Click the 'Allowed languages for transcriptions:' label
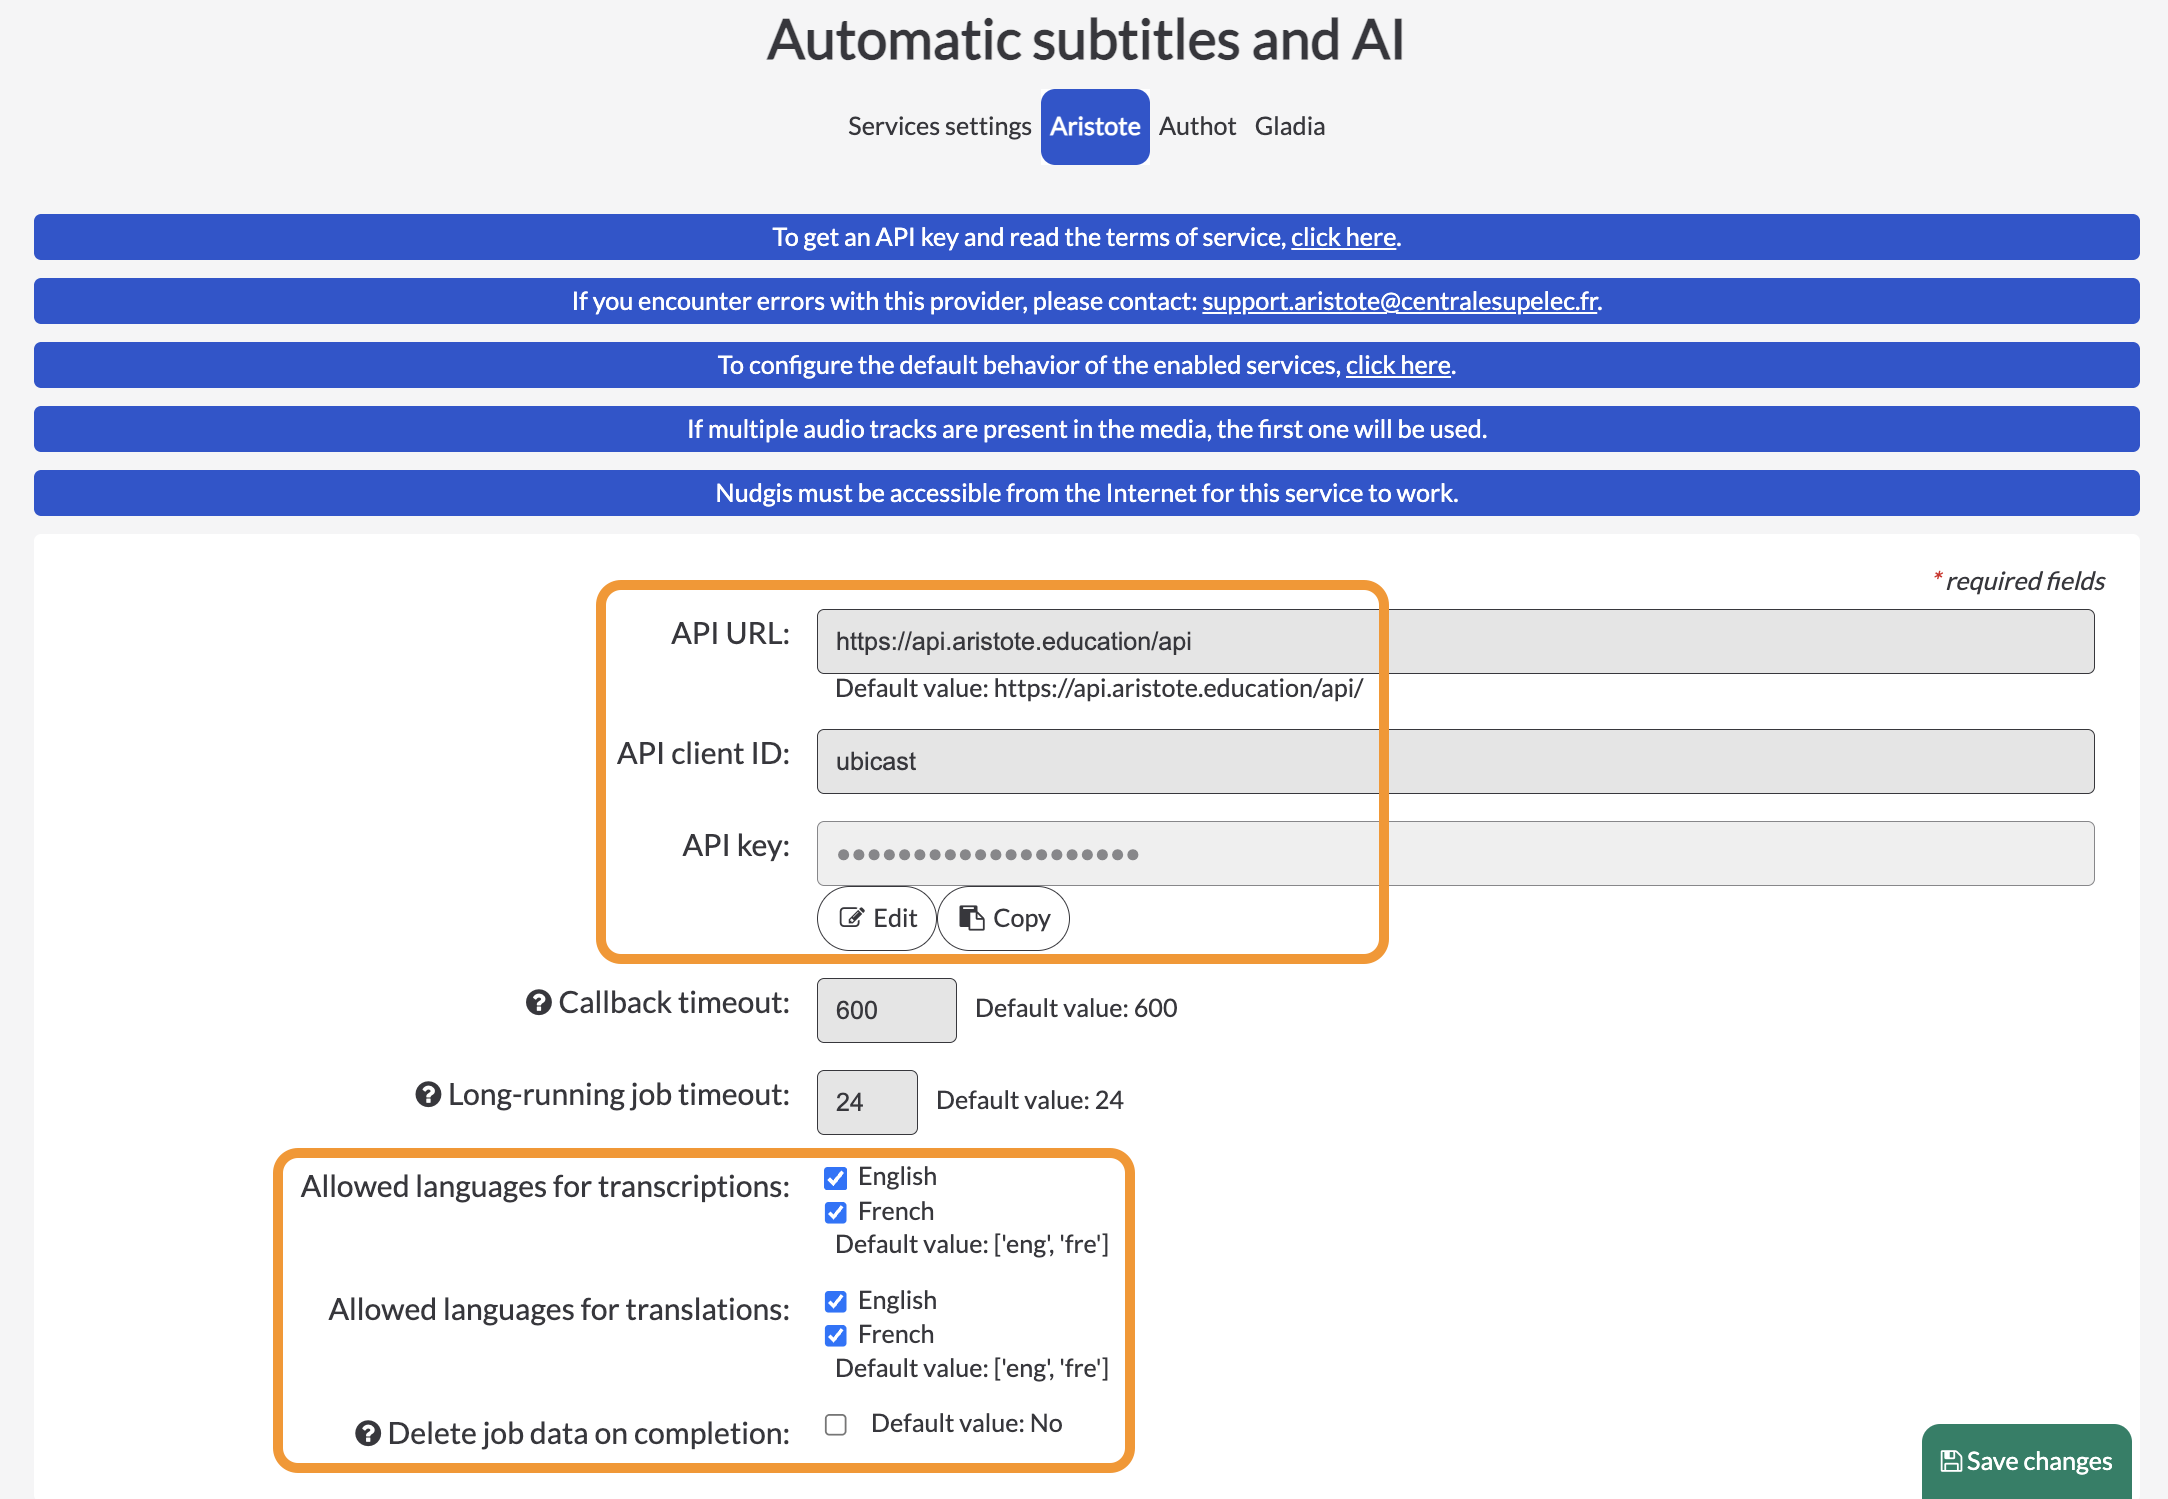Screen dimensions: 2168x1499 pyautogui.click(x=545, y=1186)
